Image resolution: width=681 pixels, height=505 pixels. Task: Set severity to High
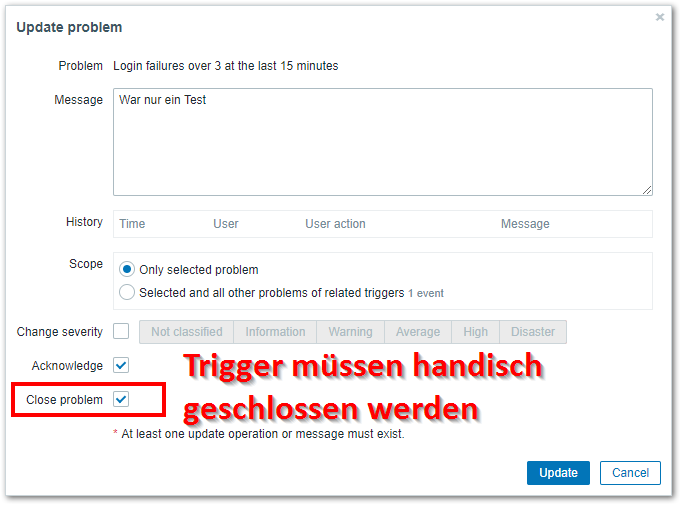coord(476,332)
